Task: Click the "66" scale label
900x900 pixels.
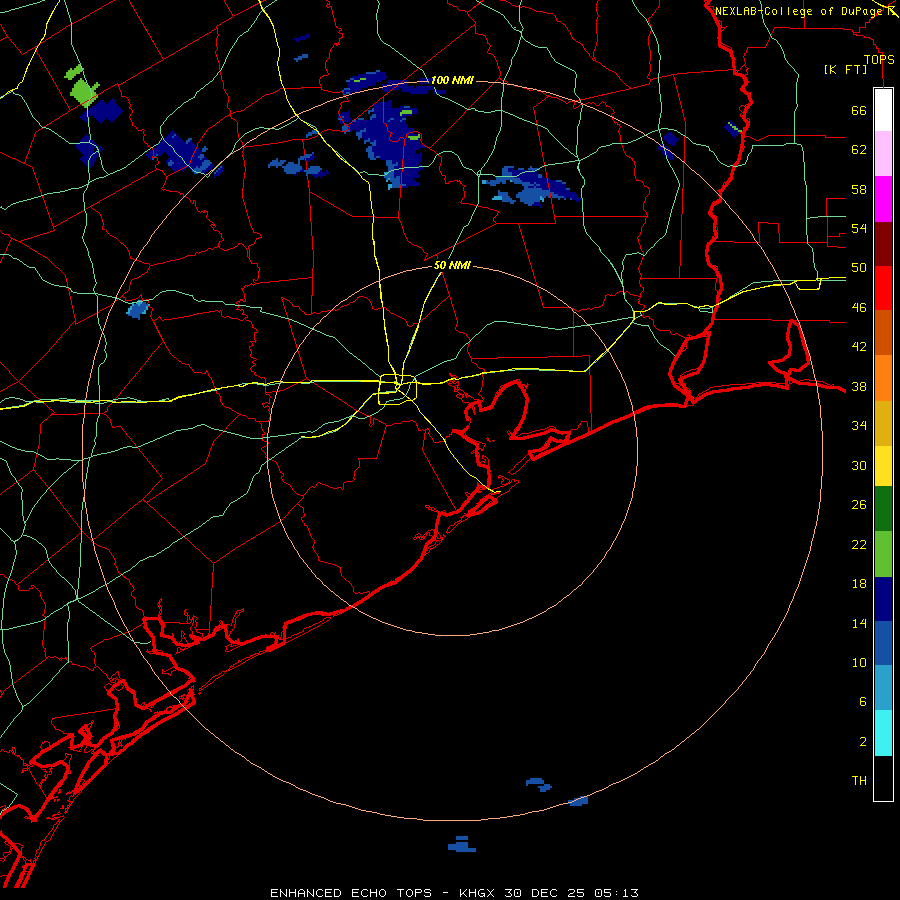Action: [x=859, y=111]
